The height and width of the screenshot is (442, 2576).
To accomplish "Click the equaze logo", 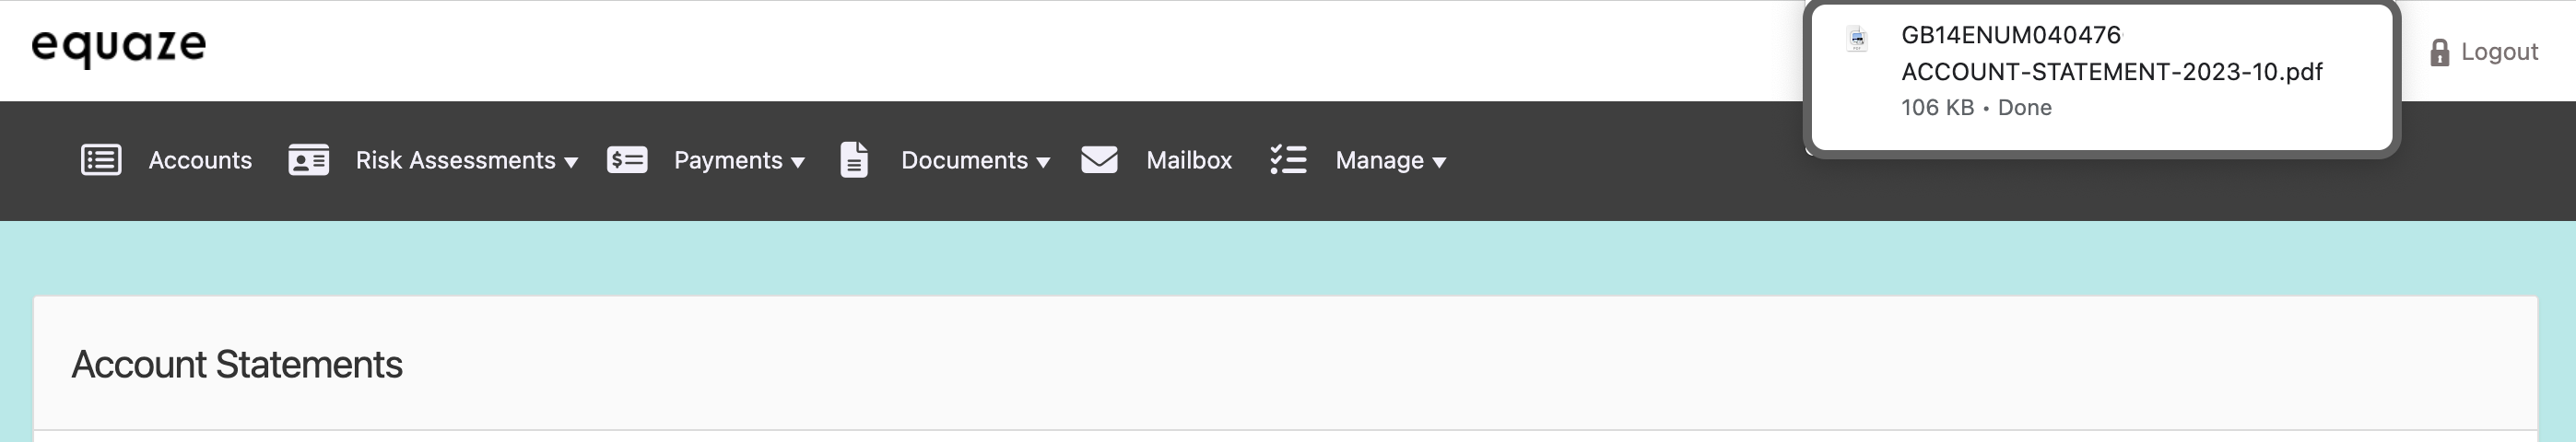I will (119, 47).
